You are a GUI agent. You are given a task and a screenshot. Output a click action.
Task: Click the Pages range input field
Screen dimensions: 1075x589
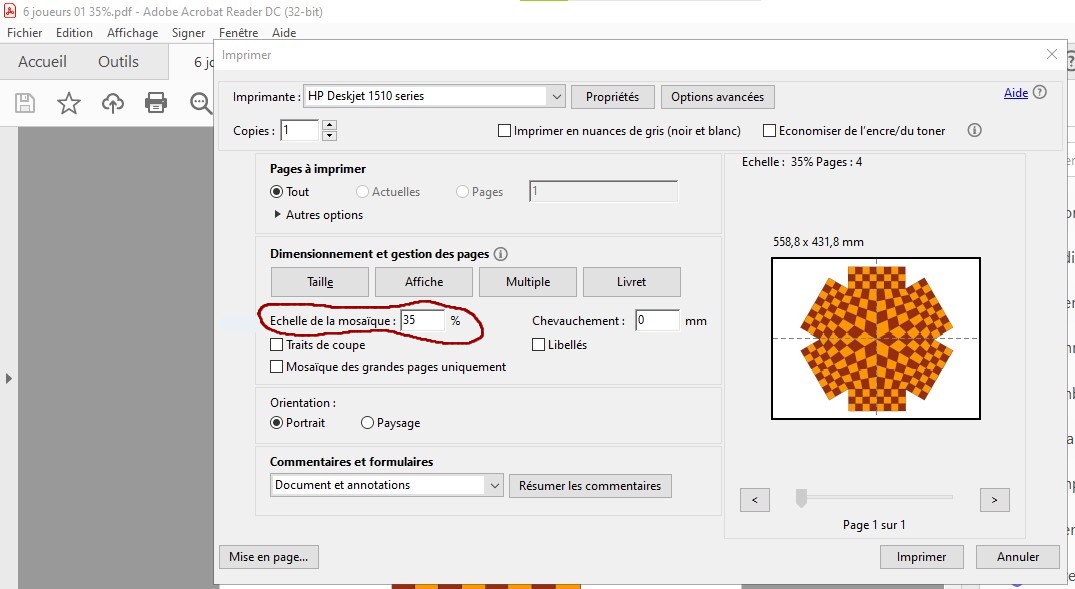pos(603,191)
